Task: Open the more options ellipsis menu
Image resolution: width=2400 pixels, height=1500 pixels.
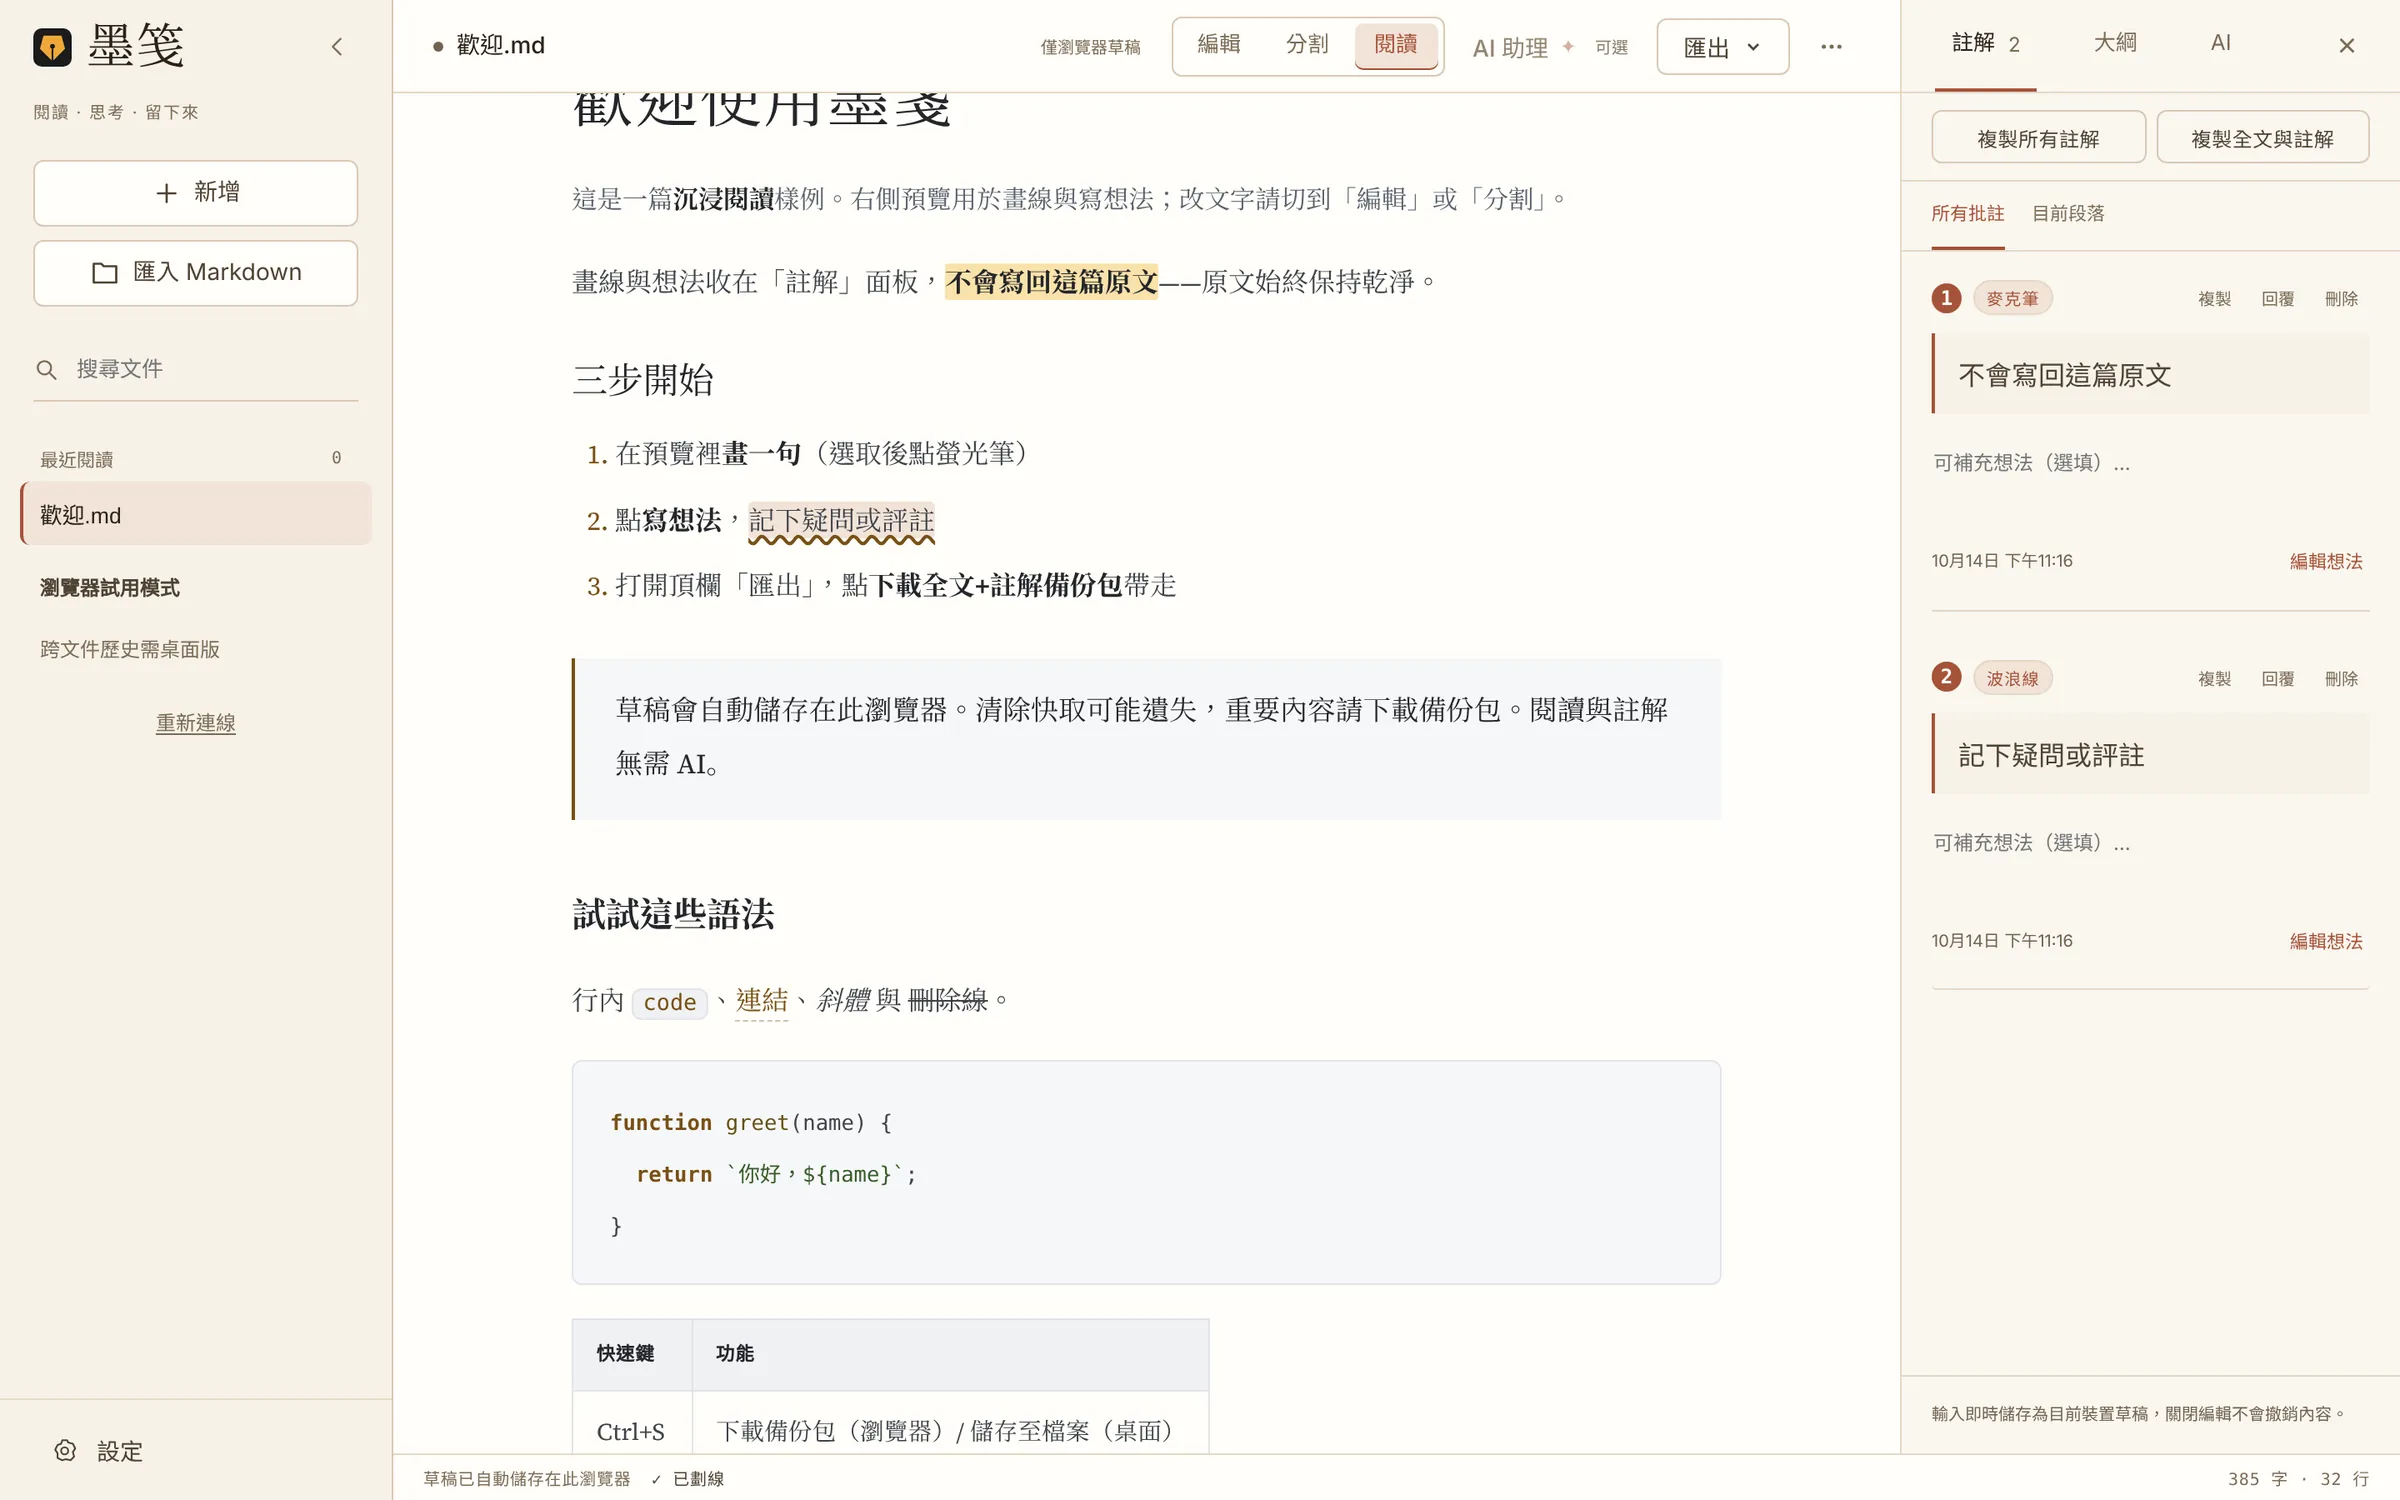Action: tap(1831, 47)
